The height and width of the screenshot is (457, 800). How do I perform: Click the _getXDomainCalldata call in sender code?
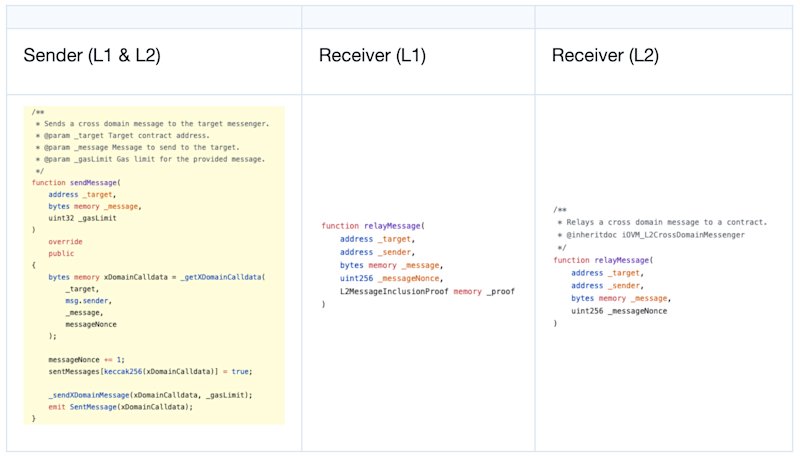pyautogui.click(x=221, y=277)
